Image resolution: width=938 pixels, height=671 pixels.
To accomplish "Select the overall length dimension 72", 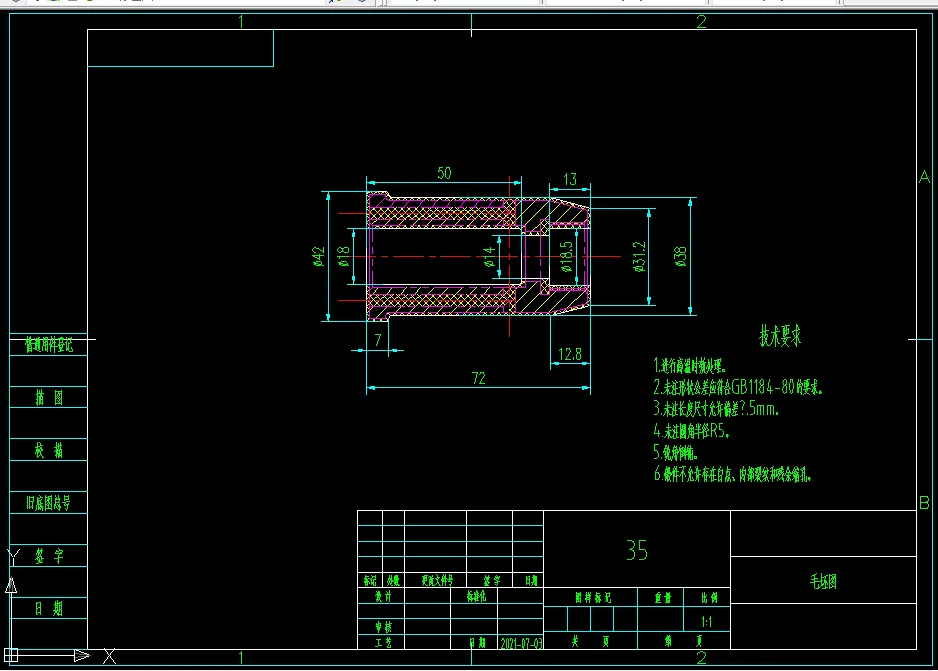I will pyautogui.click(x=479, y=378).
